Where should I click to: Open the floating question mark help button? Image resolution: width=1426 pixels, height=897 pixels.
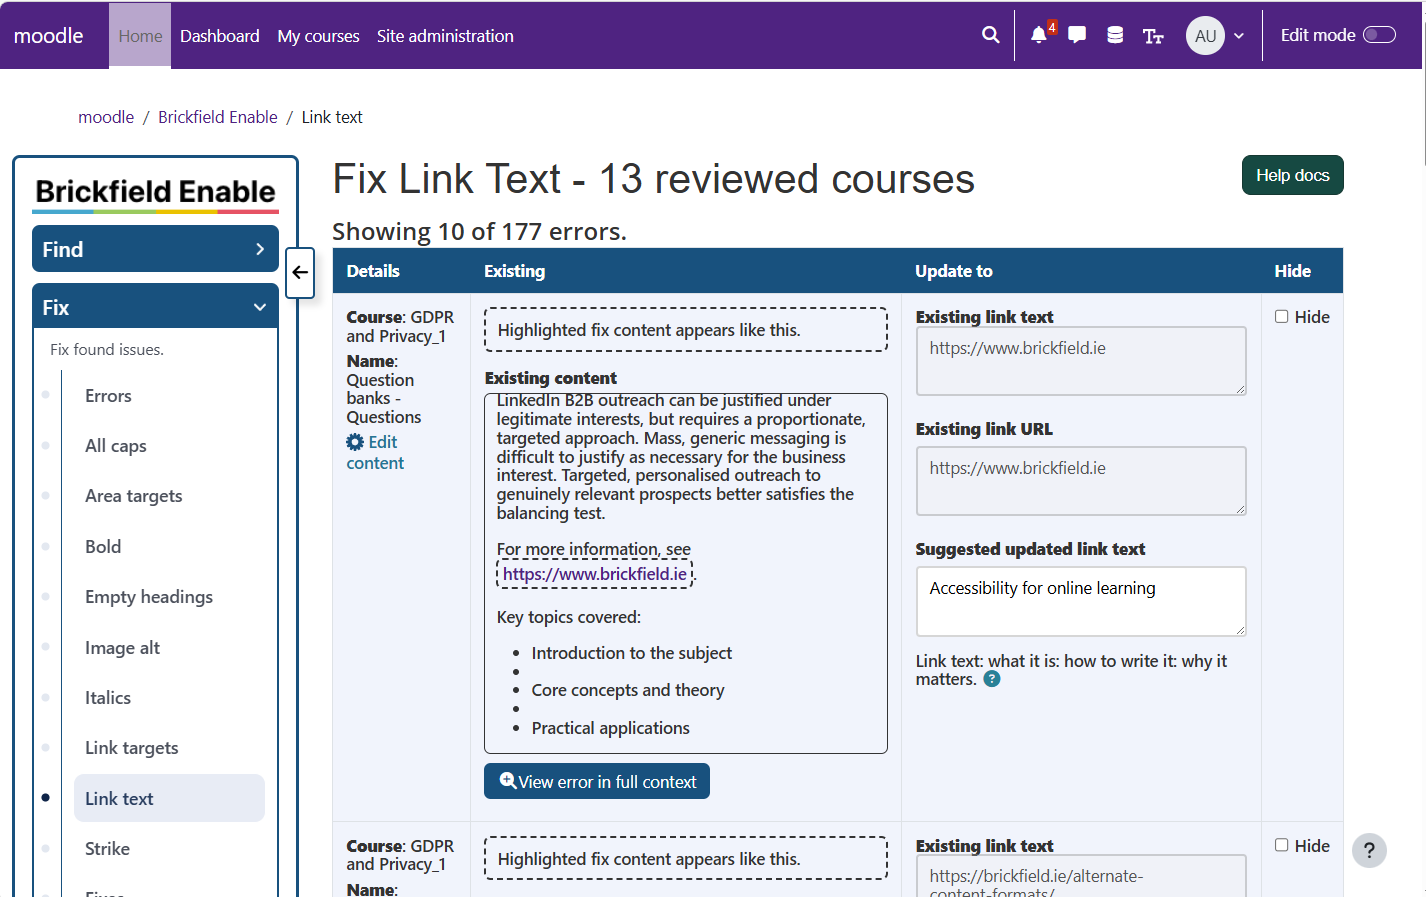(1369, 851)
